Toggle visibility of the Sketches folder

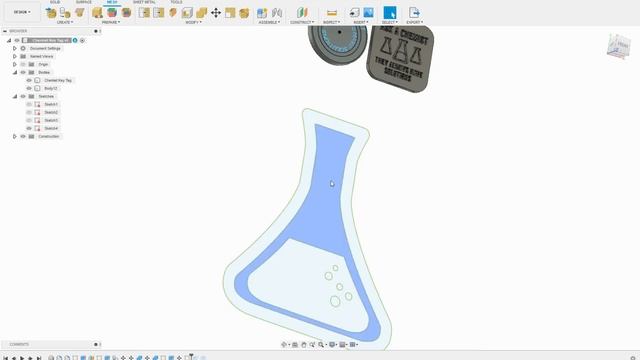(x=23, y=96)
